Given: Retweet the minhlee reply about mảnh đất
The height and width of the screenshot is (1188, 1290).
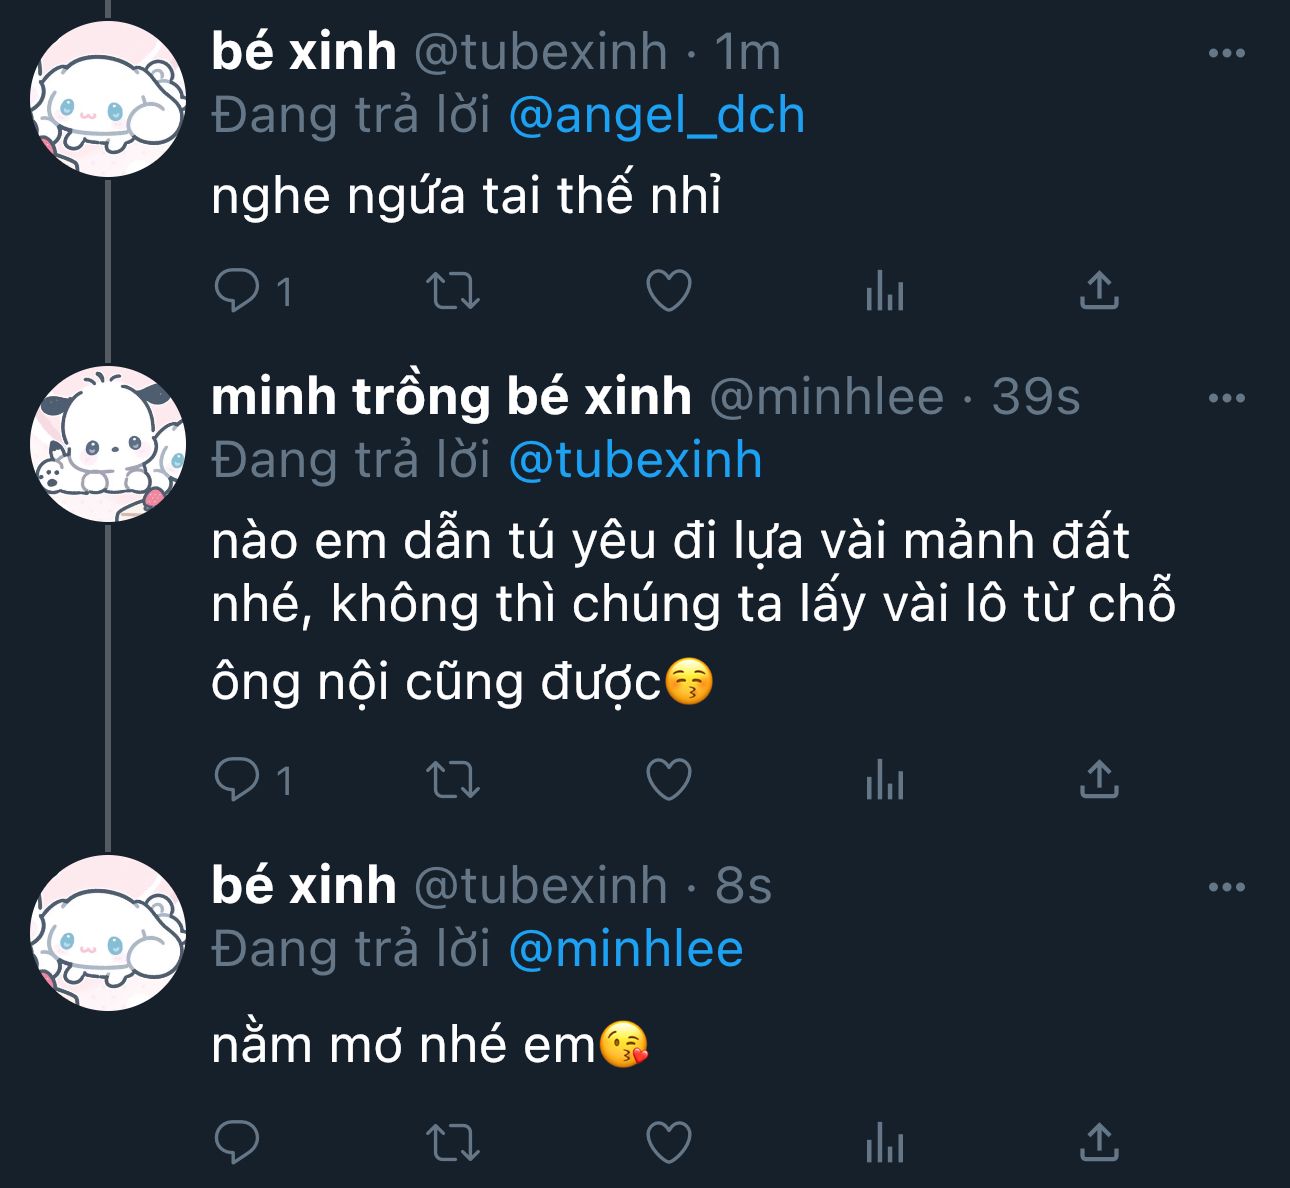Looking at the screenshot, I should [453, 780].
